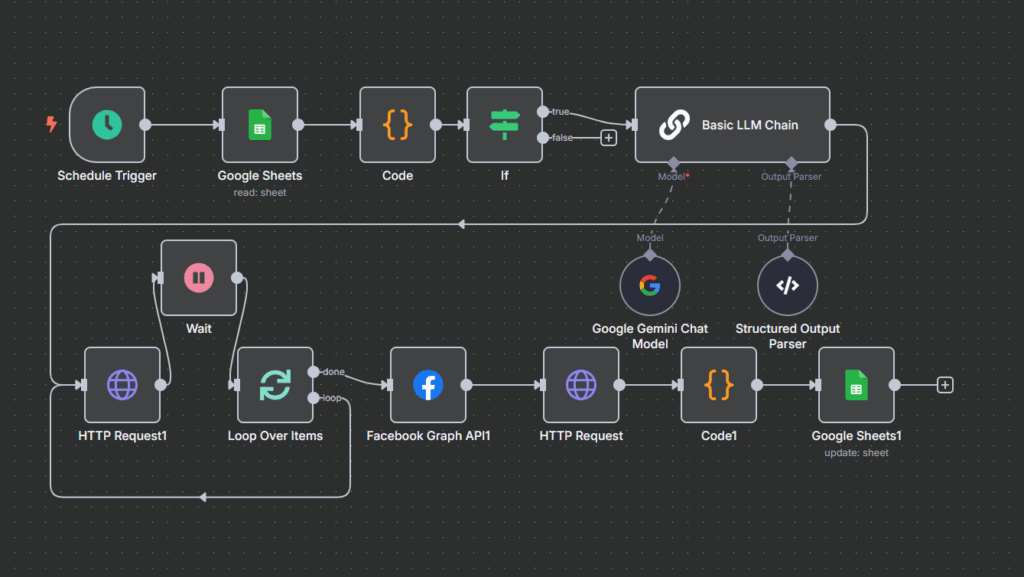The width and height of the screenshot is (1024, 577).
Task: Click the Structured Output Parser label
Action: [788, 336]
